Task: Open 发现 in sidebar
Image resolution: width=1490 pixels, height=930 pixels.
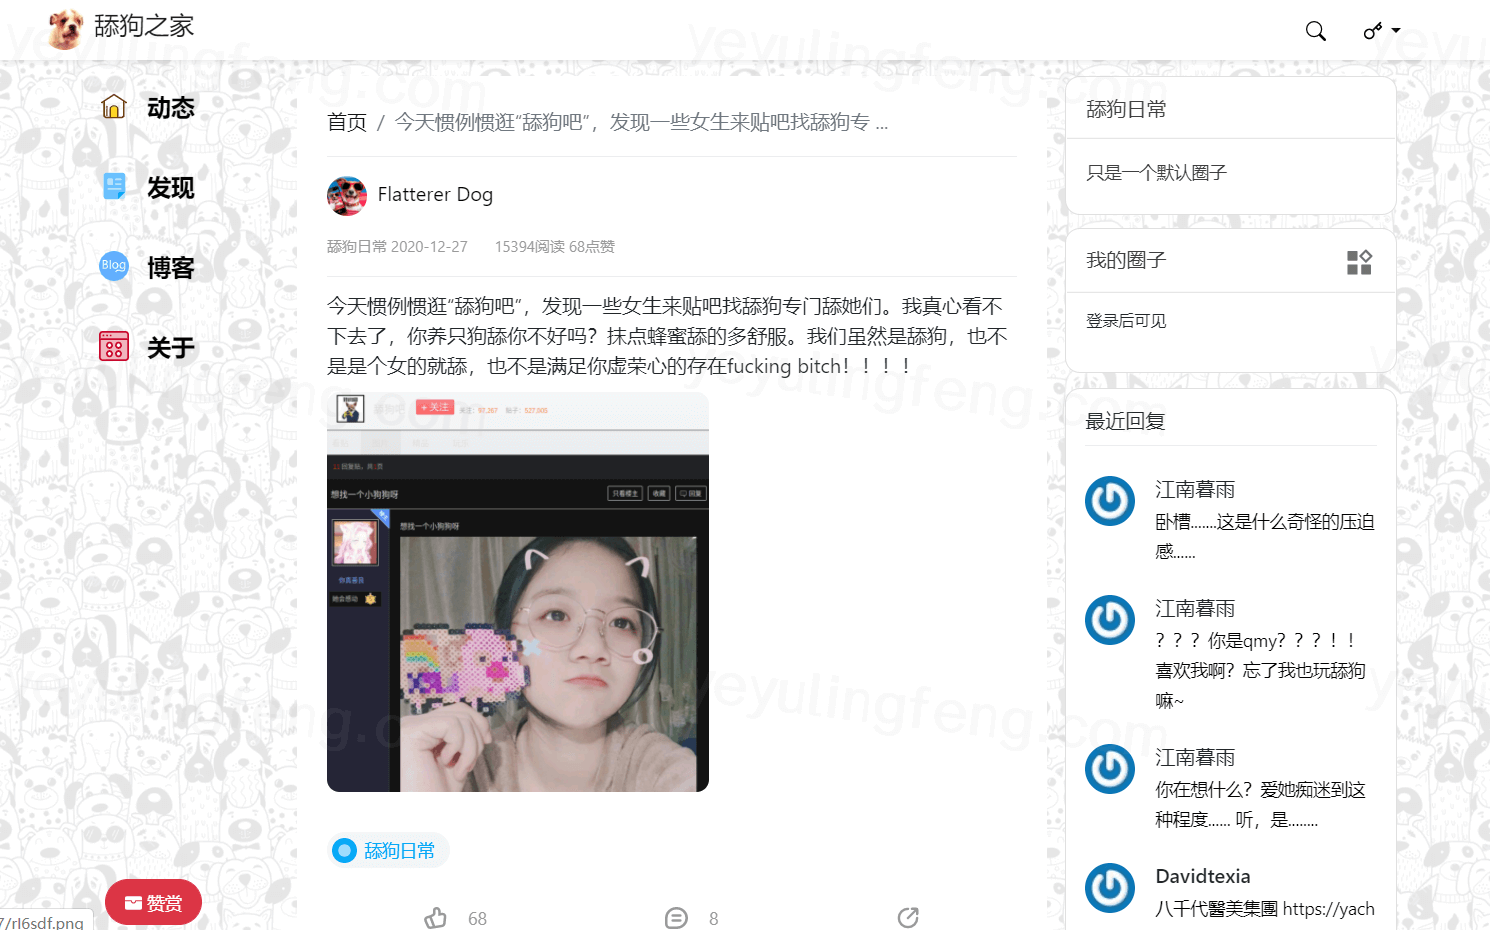Action: pos(171,188)
